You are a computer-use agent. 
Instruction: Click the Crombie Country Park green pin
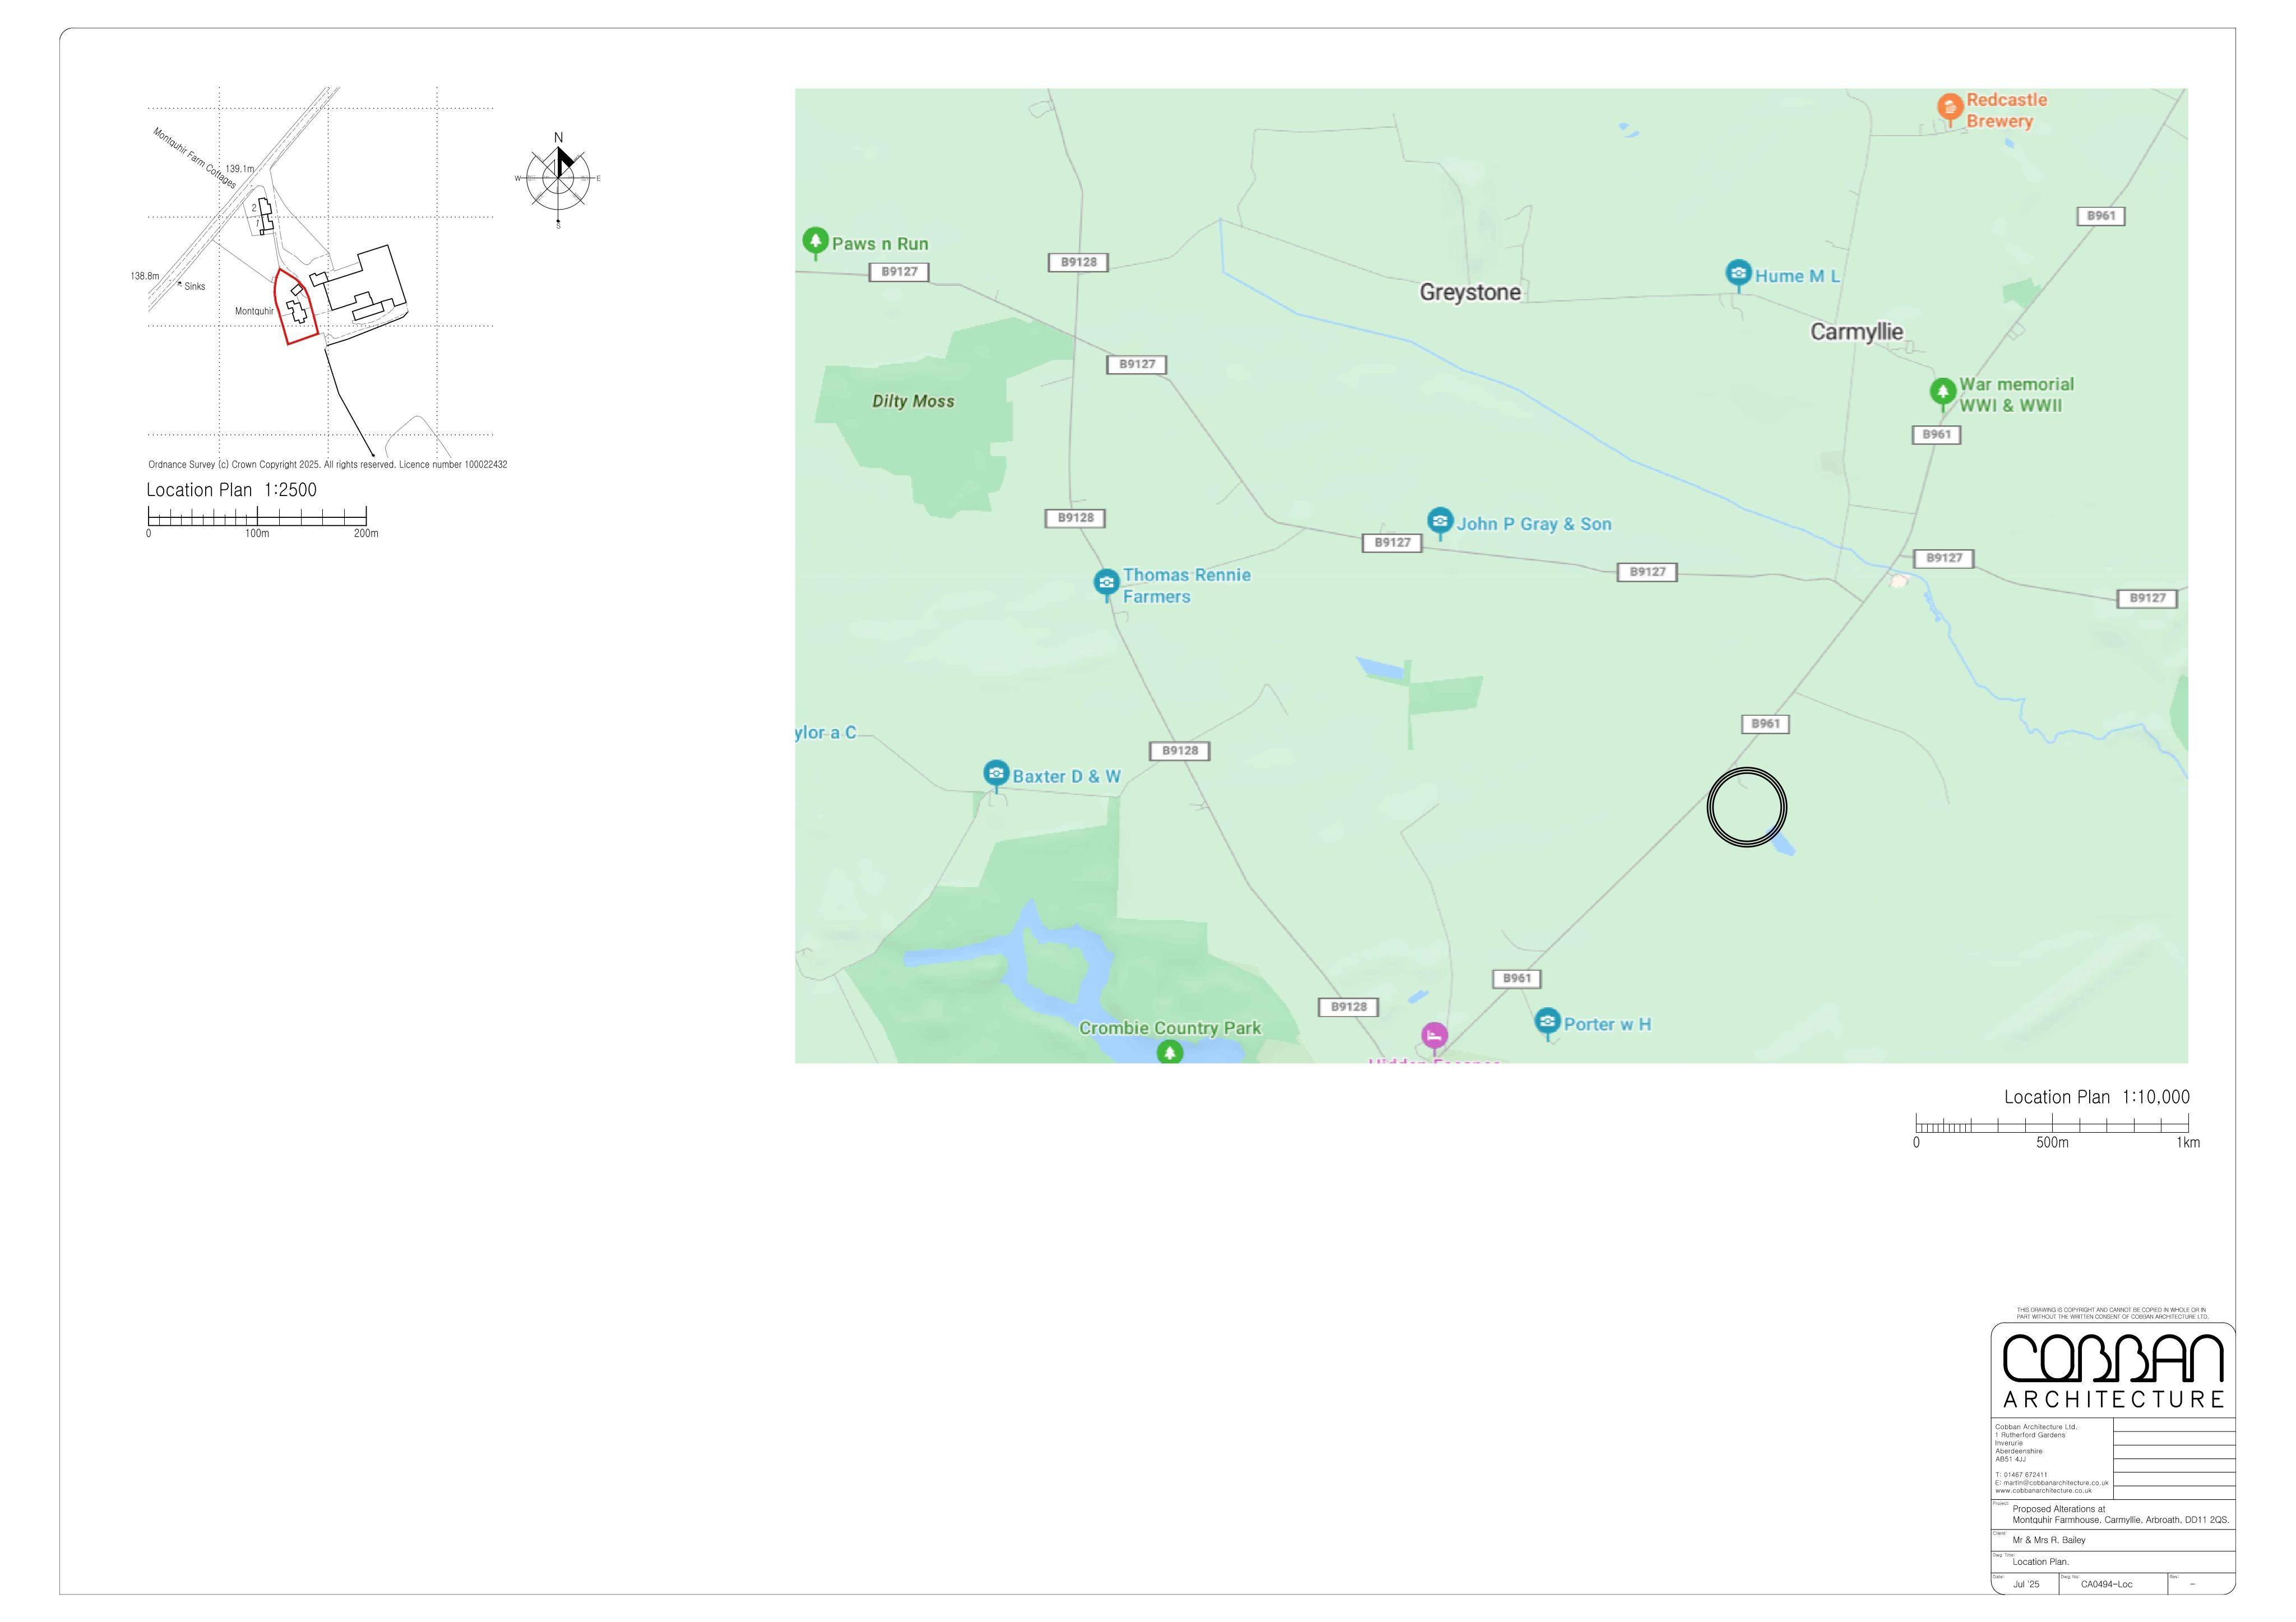tap(1170, 1052)
